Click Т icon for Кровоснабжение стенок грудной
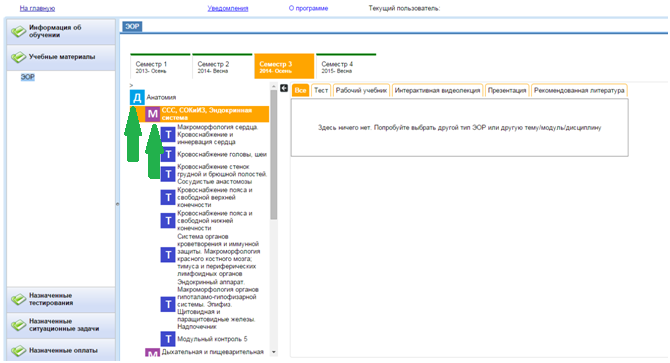 point(168,174)
